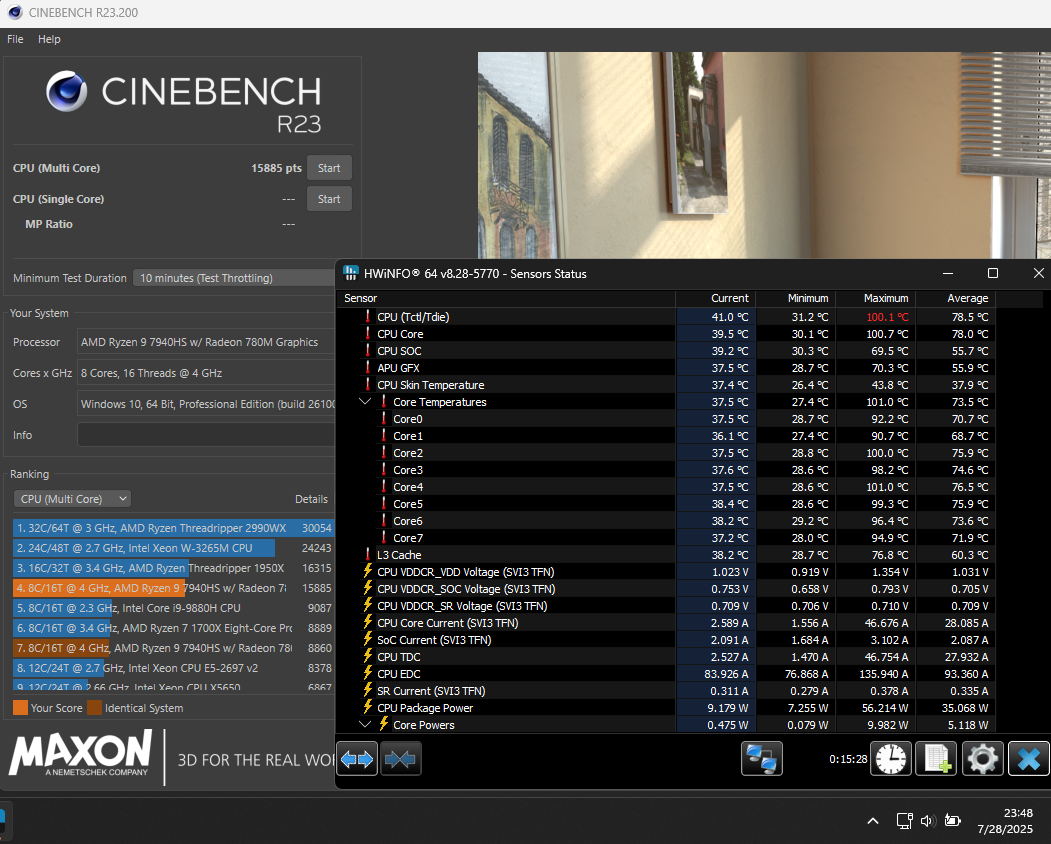Image resolution: width=1051 pixels, height=844 pixels.
Task: Collapse the Core Temperatures group
Action: point(365,401)
